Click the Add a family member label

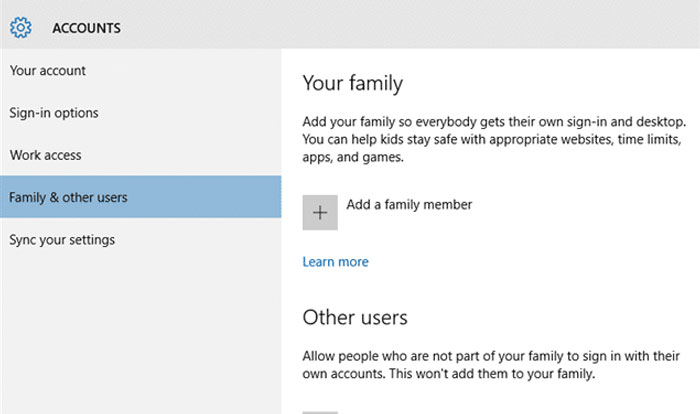409,205
